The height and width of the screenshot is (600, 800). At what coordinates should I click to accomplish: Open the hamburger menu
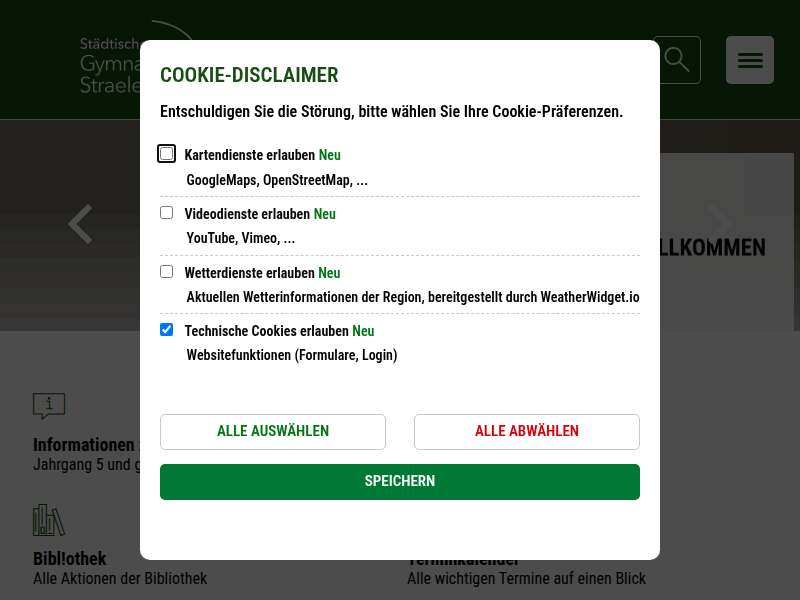tap(750, 60)
